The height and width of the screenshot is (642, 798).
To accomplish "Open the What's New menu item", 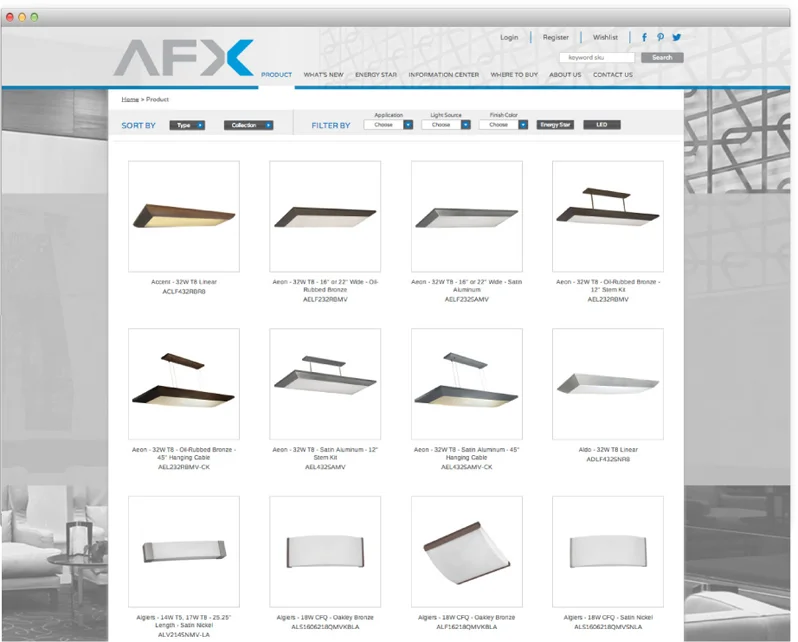I will pyautogui.click(x=324, y=75).
